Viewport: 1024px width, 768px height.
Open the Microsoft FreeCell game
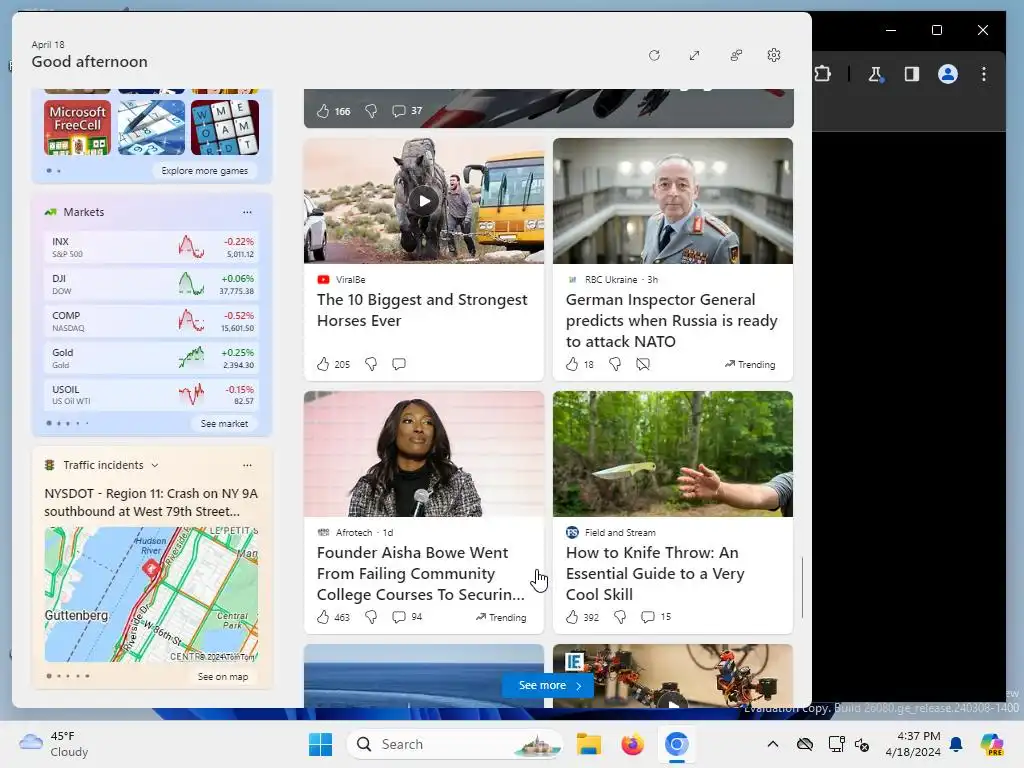[77, 127]
